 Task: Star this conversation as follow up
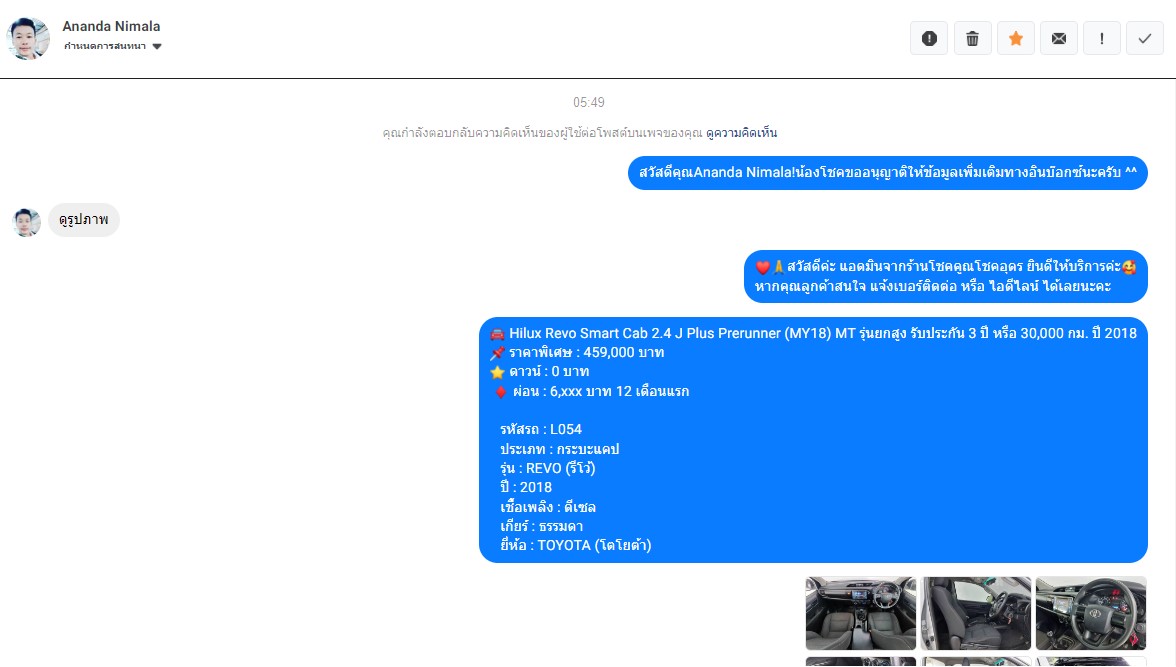tap(1016, 38)
